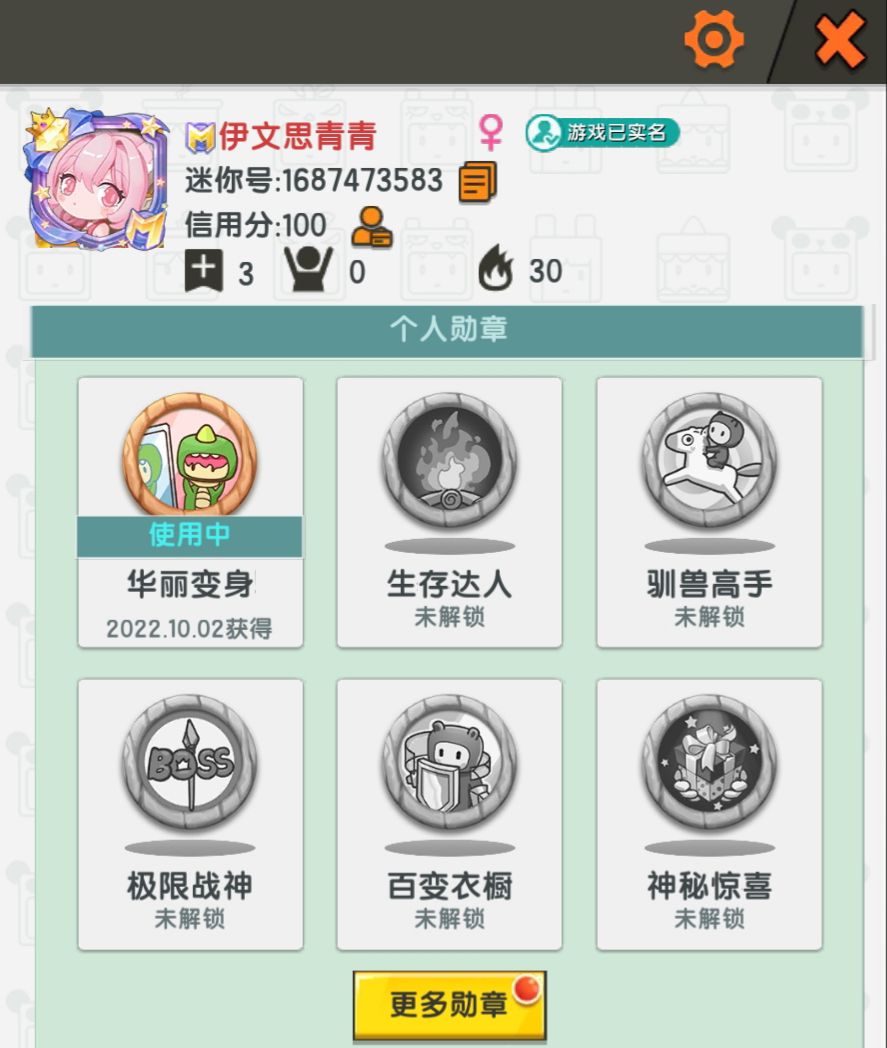Tap the female gender symbol icon
The width and height of the screenshot is (887, 1048).
point(491,132)
